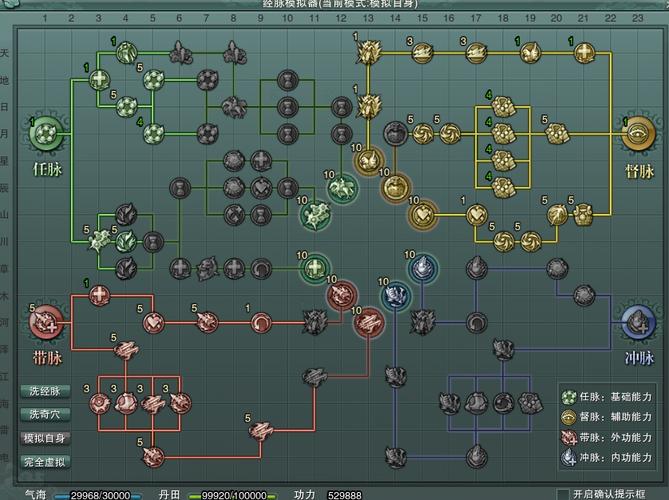The width and height of the screenshot is (669, 500).
Task: Choose the blue 冲脉 meridian icon
Action: (x=637, y=321)
